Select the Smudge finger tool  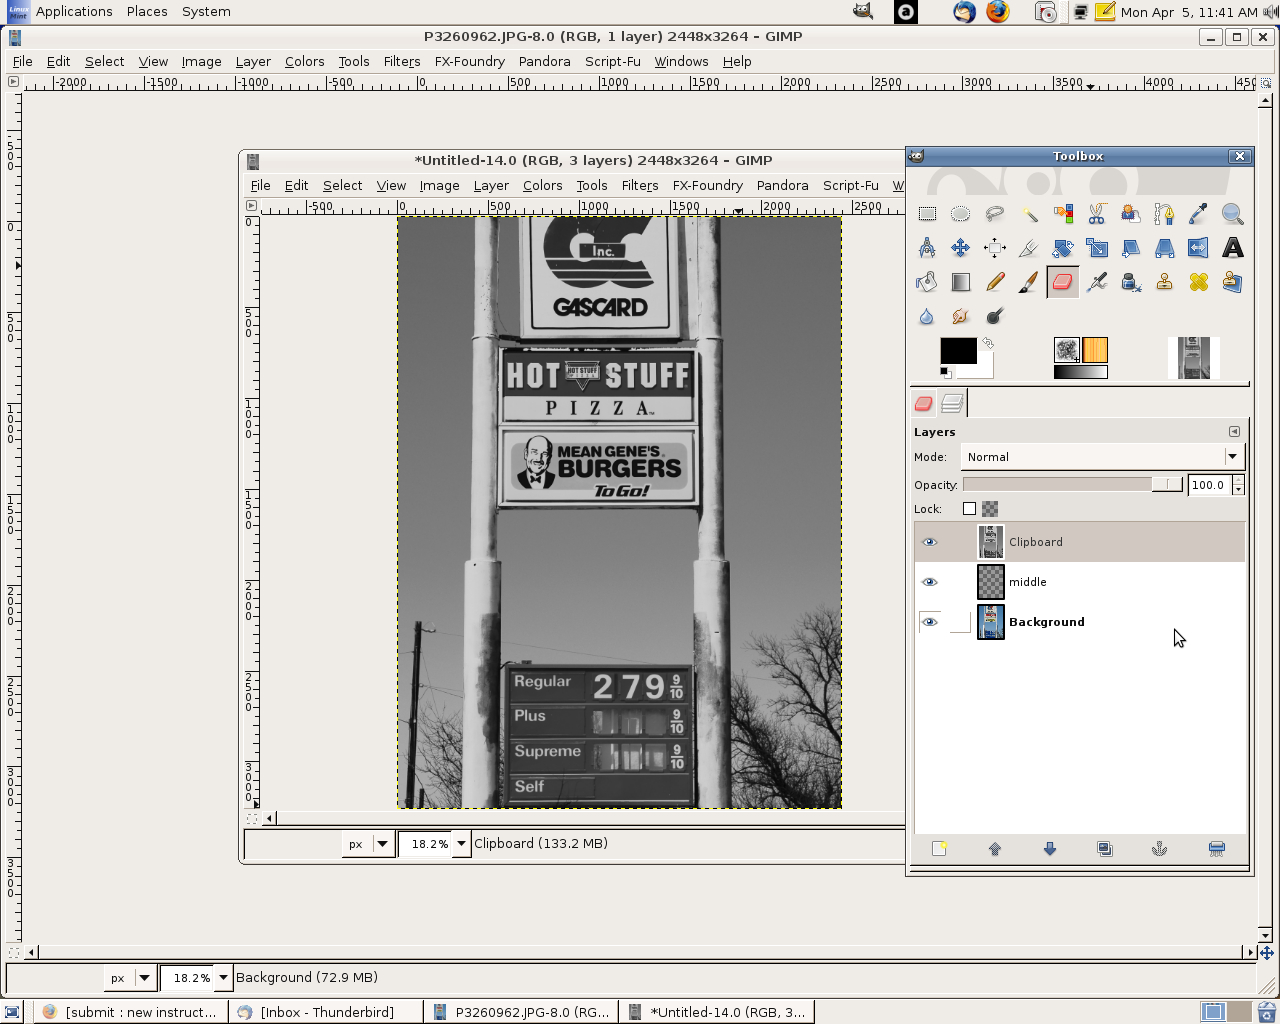coord(961,316)
